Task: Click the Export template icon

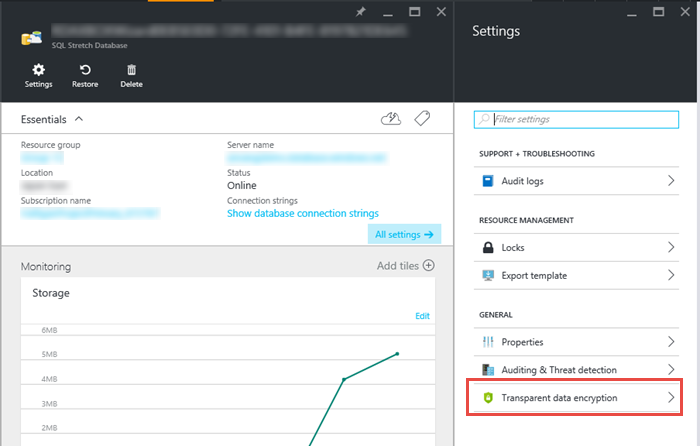Action: [x=489, y=275]
